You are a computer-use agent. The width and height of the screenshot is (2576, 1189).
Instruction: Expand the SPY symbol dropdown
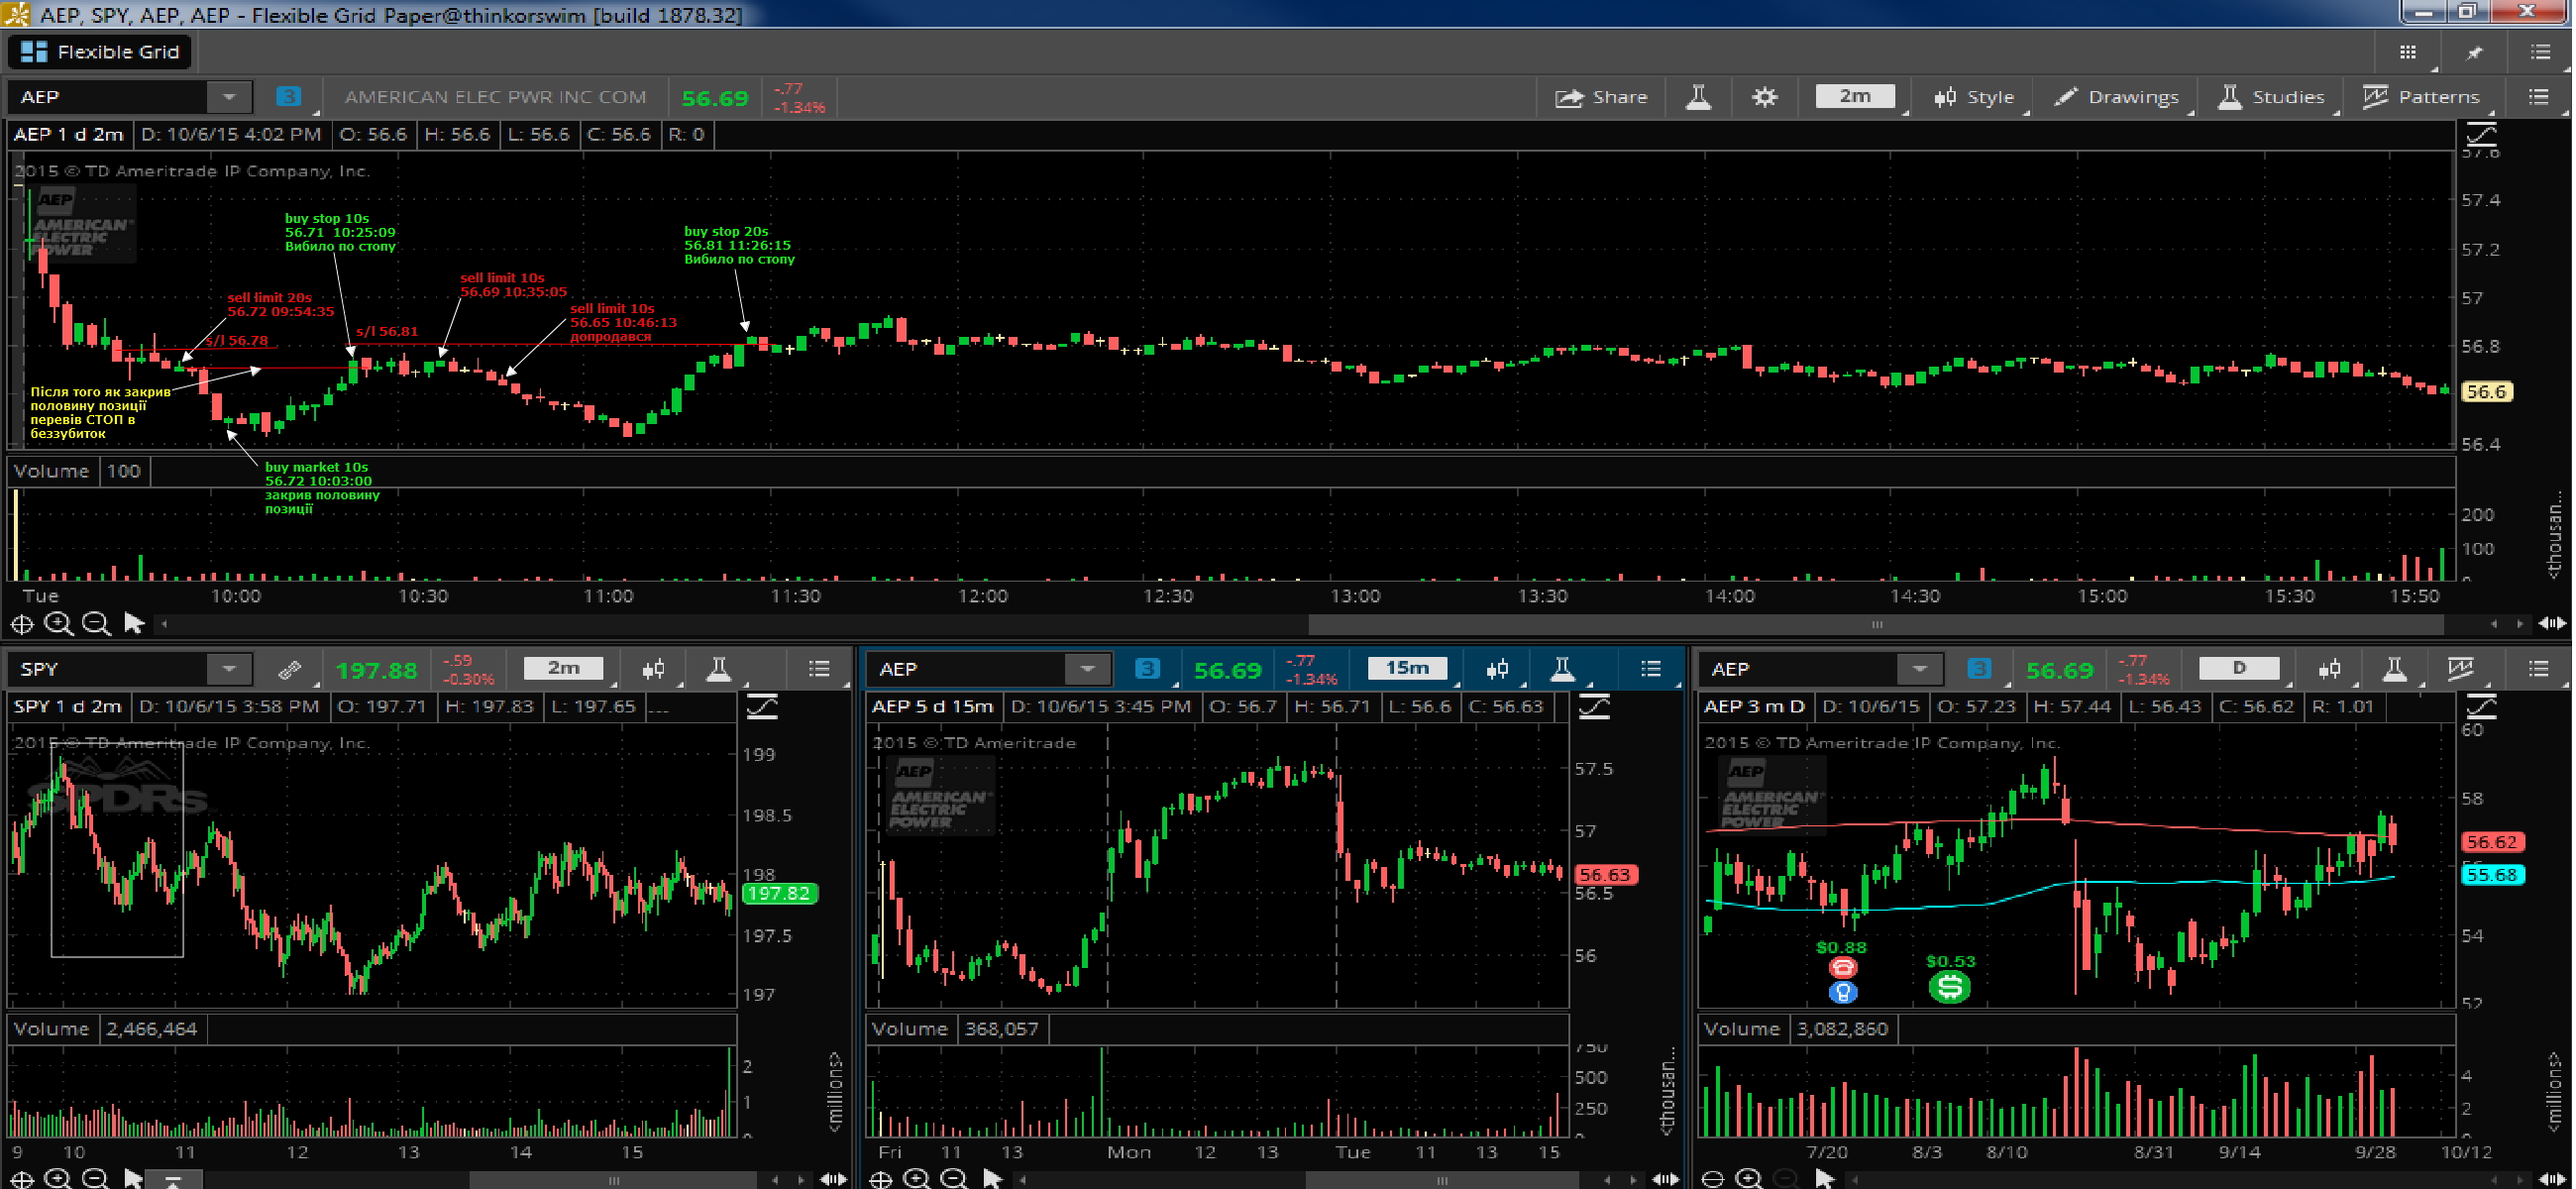(x=229, y=669)
